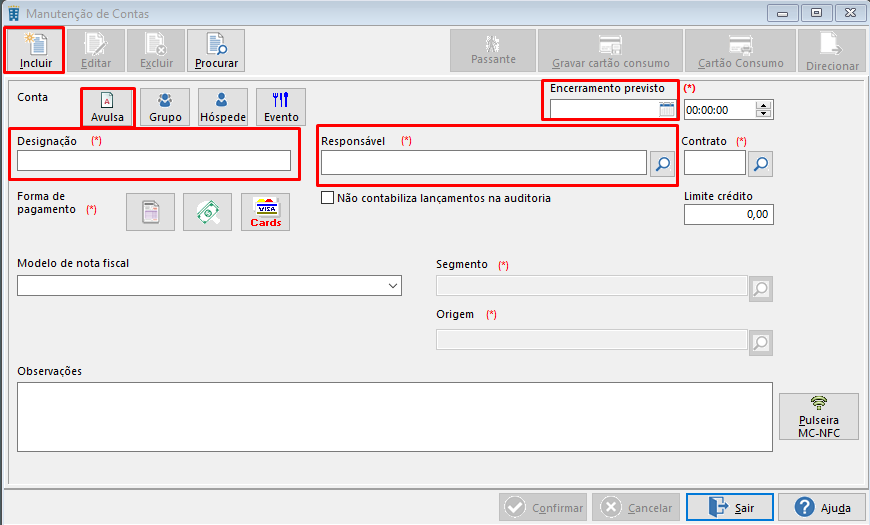This screenshot has width=870, height=525.
Task: Click the Observações text area
Action: pos(394,417)
